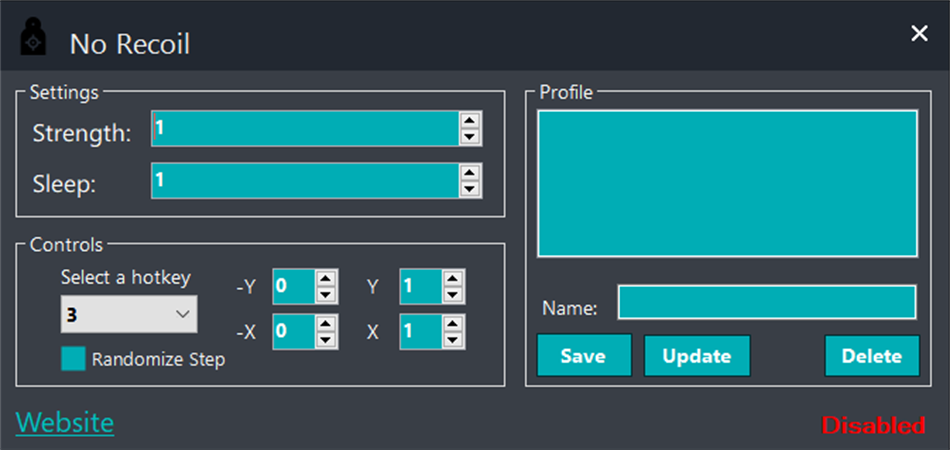The image size is (950, 450).
Task: Open the Website link
Action: point(65,423)
